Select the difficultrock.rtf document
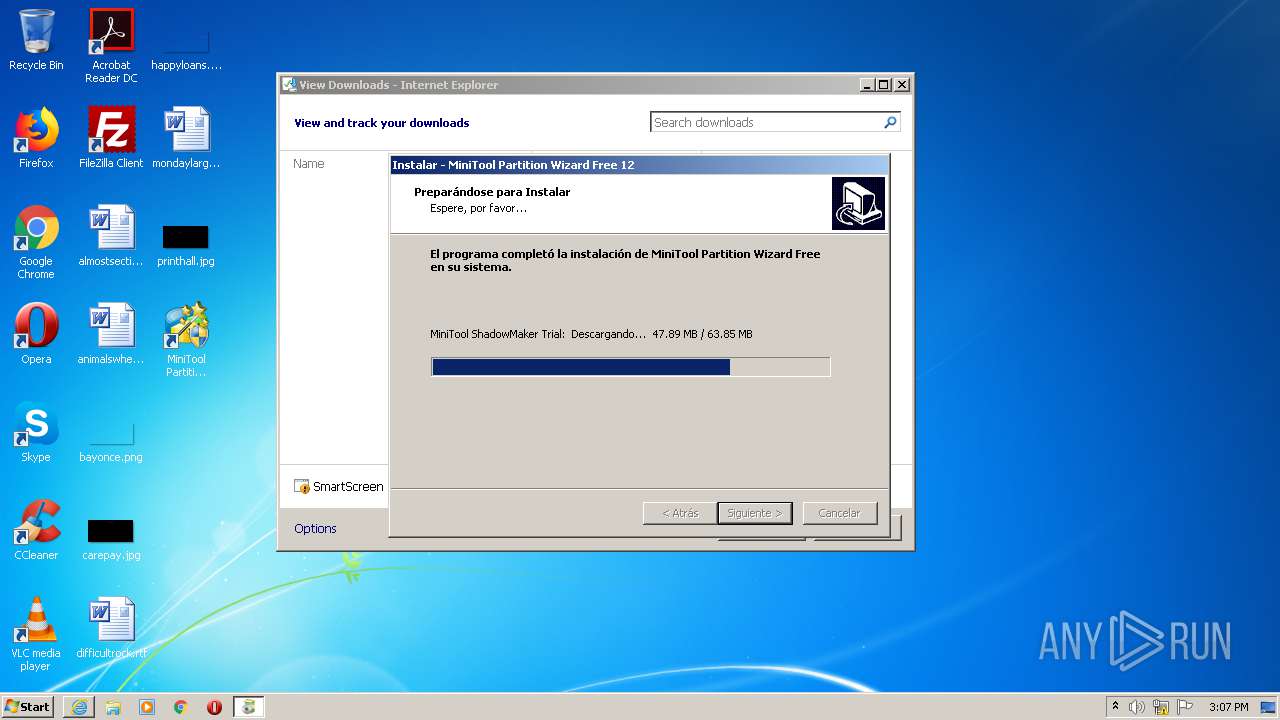The width and height of the screenshot is (1280, 720). 111,628
